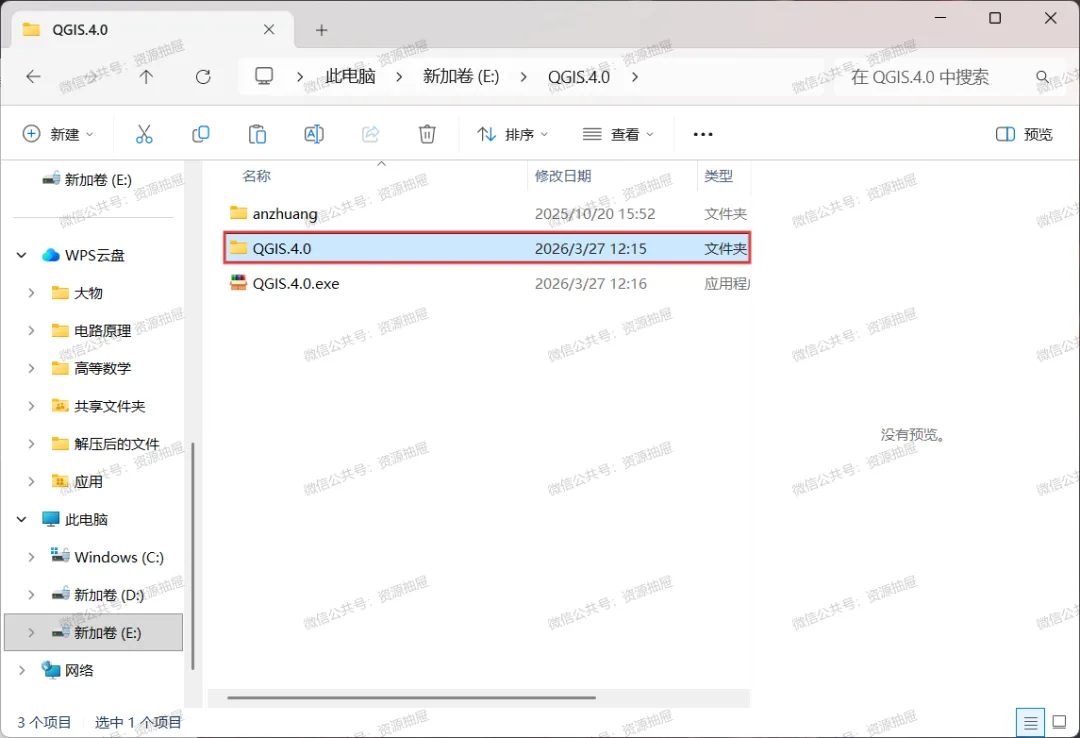Go forward with the right arrow
This screenshot has height=738, width=1080.
[x=92, y=76]
